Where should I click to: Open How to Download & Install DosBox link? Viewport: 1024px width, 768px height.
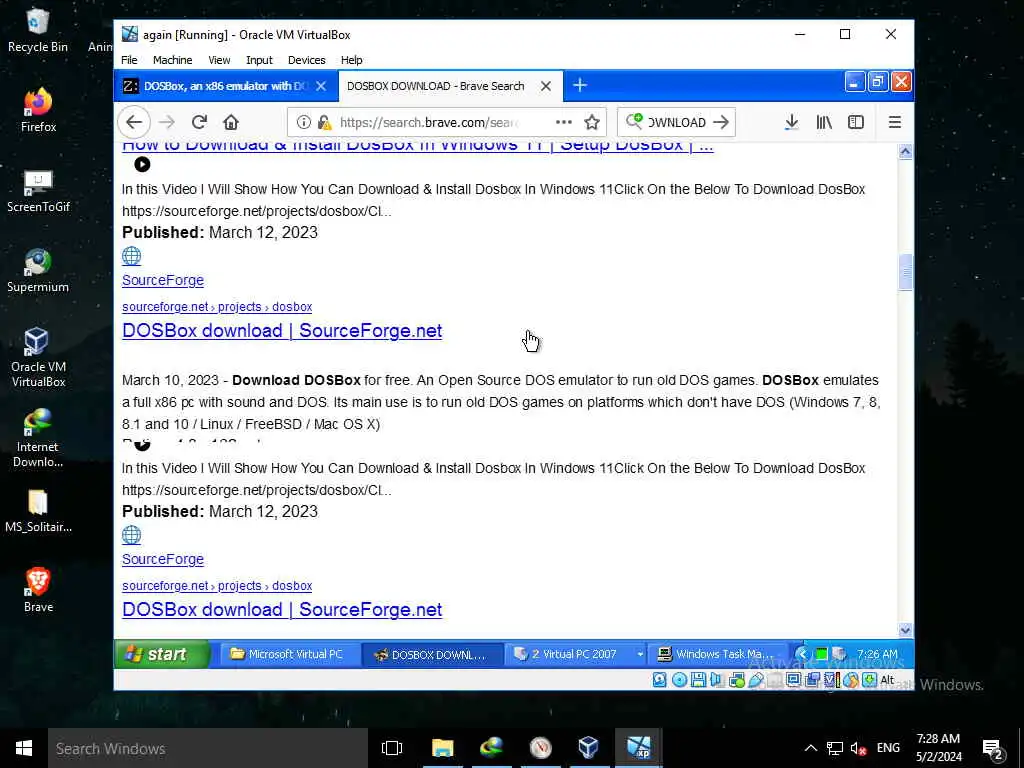tap(418, 146)
